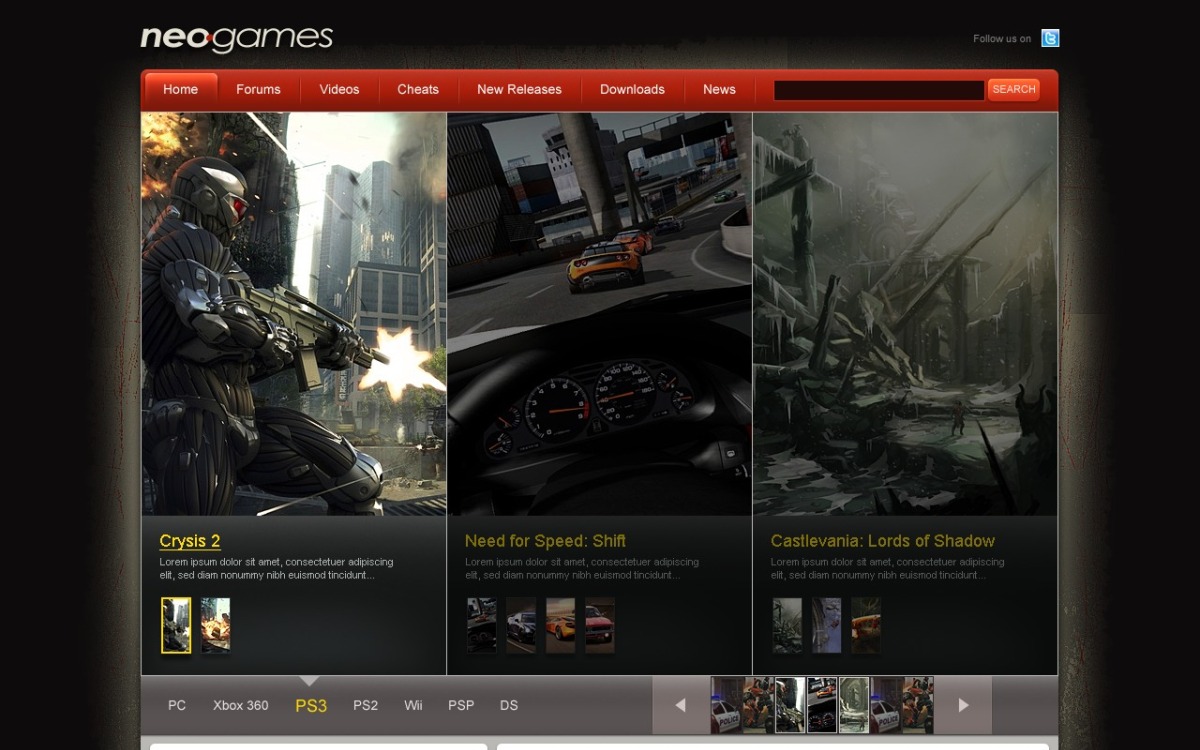Open Need for Speed: Shift link
The image size is (1200, 750).
545,541
